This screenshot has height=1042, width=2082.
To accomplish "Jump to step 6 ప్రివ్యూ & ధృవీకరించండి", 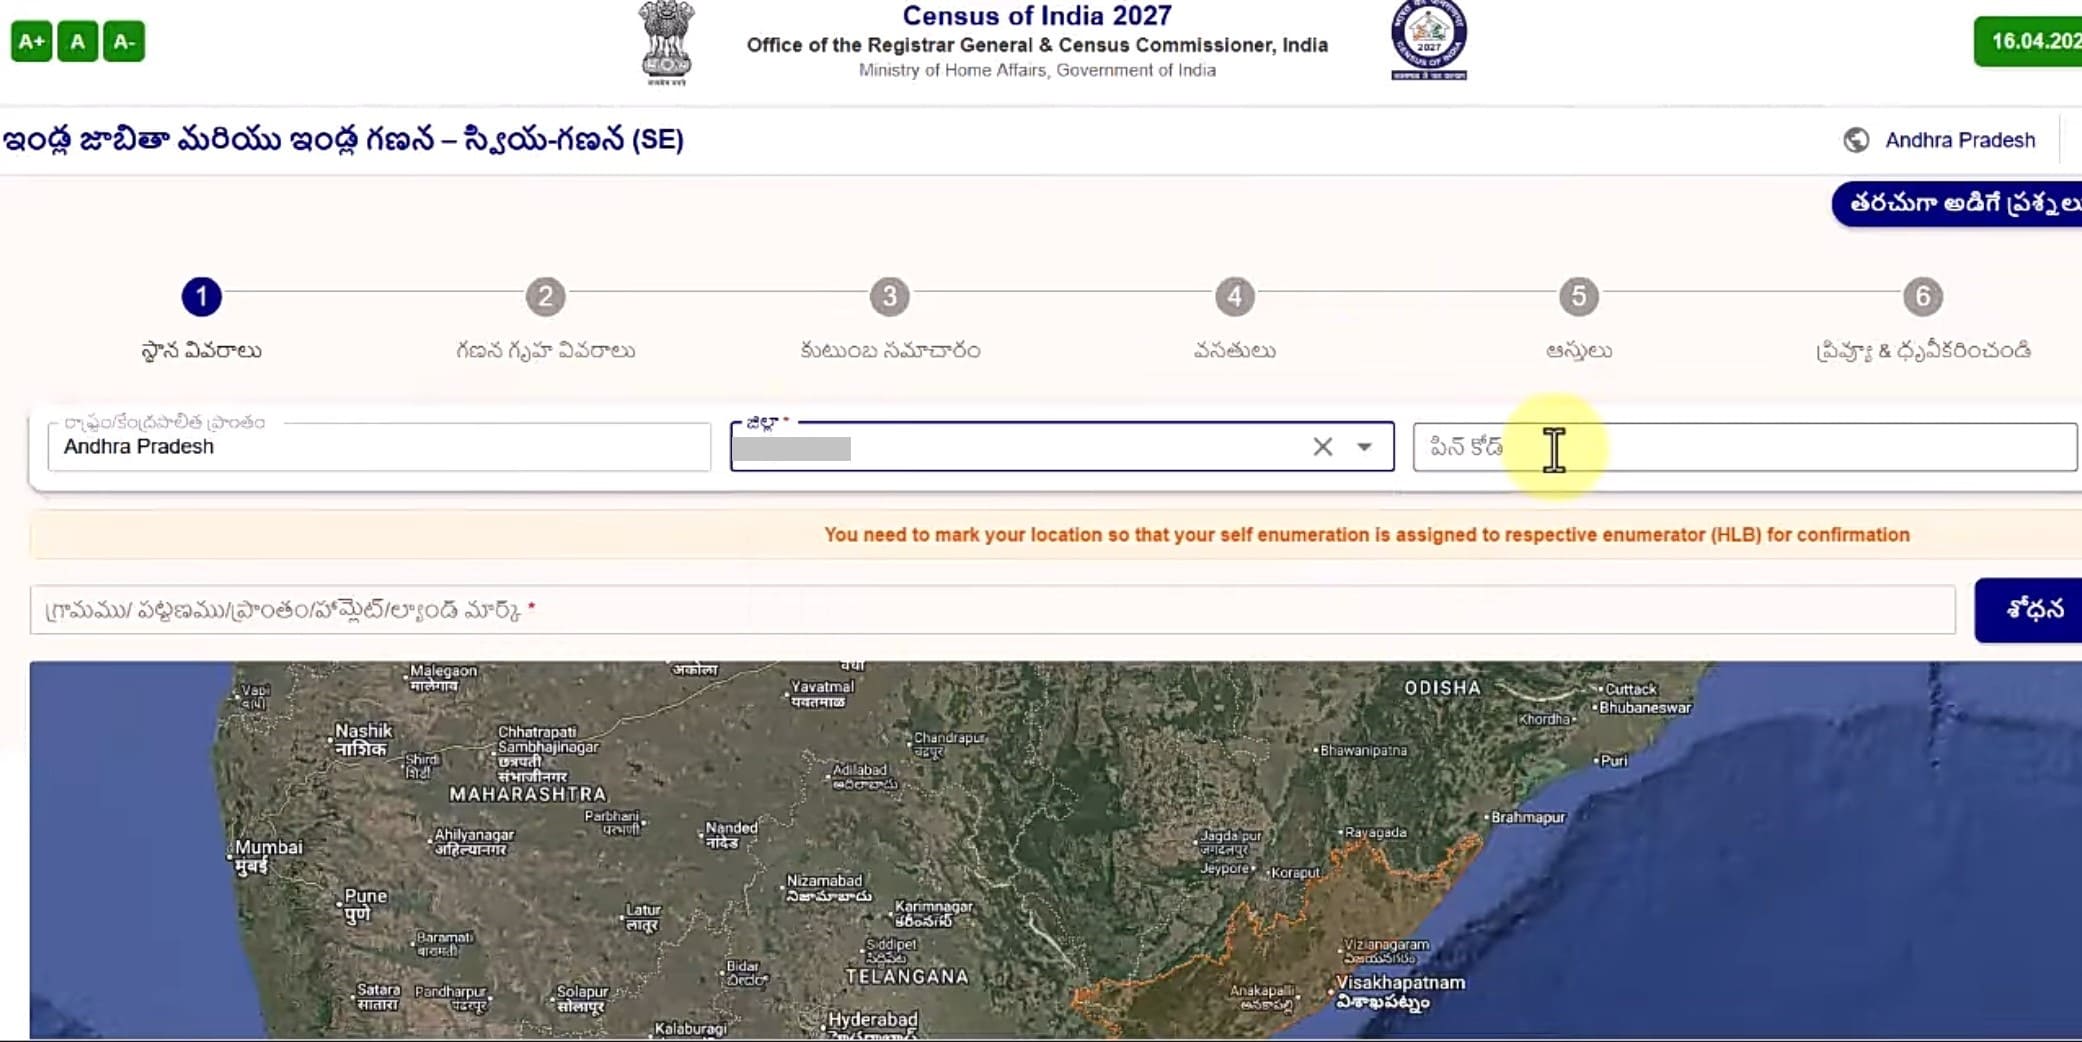I will 1923,296.
